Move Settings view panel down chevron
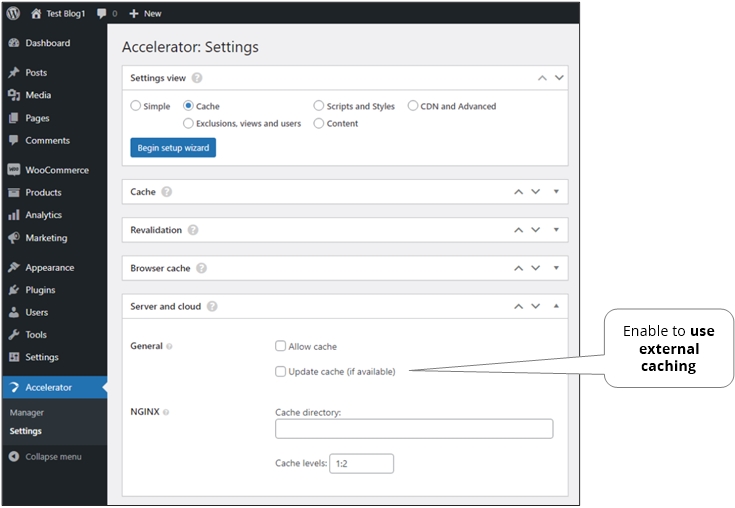Viewport: 735px width, 508px height. click(559, 78)
